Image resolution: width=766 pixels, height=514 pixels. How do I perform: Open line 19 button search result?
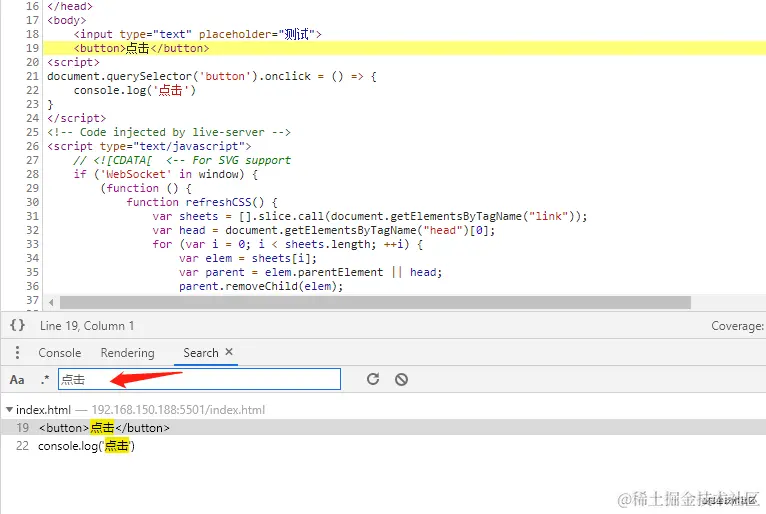tap(383, 428)
